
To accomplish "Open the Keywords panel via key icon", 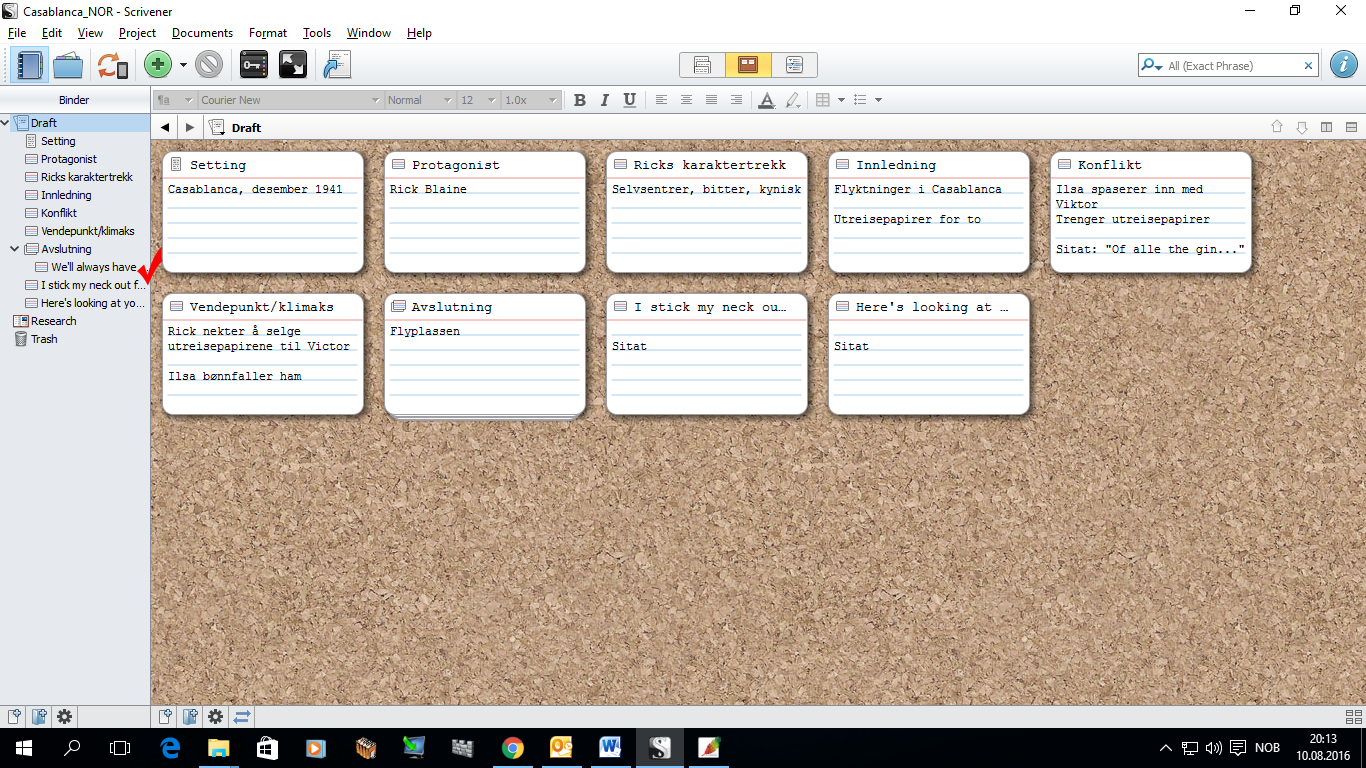I will click(253, 64).
